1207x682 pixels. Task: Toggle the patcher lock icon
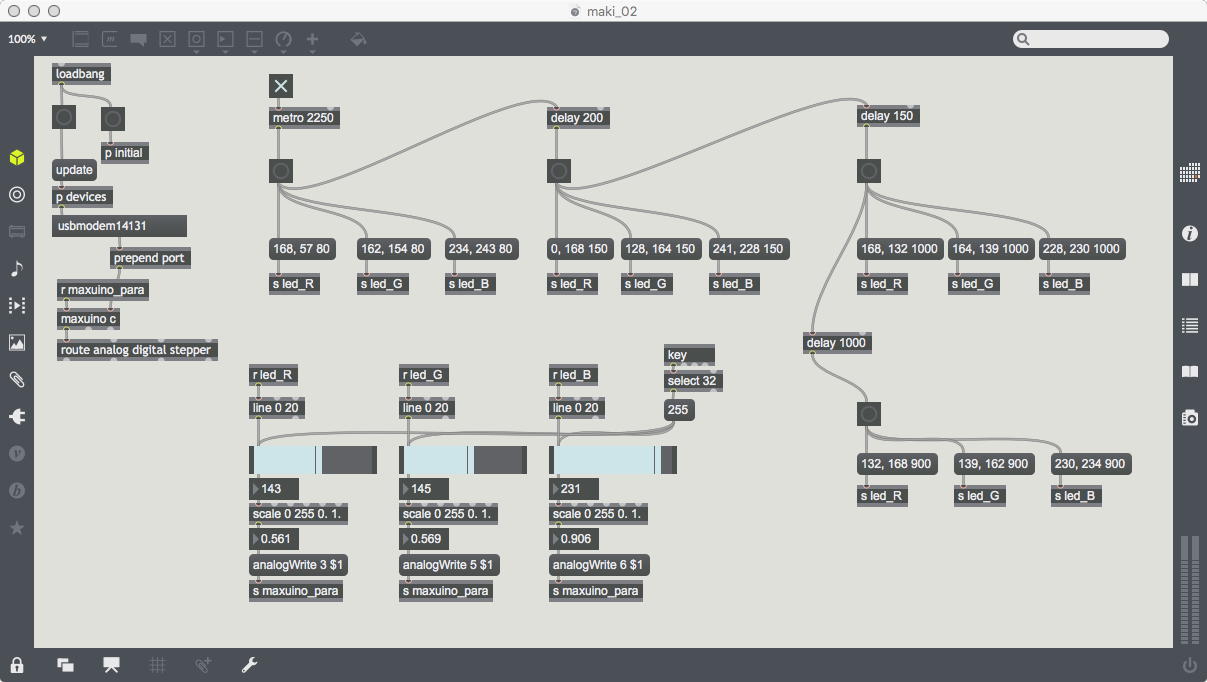[x=17, y=665]
